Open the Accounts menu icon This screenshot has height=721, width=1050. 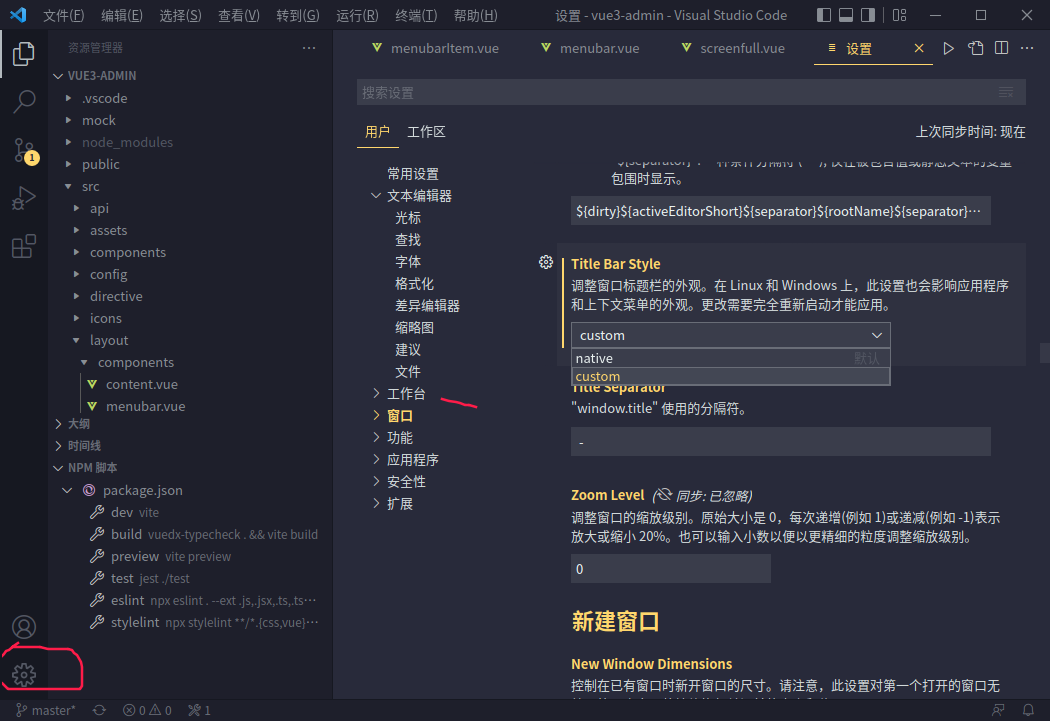pos(23,627)
